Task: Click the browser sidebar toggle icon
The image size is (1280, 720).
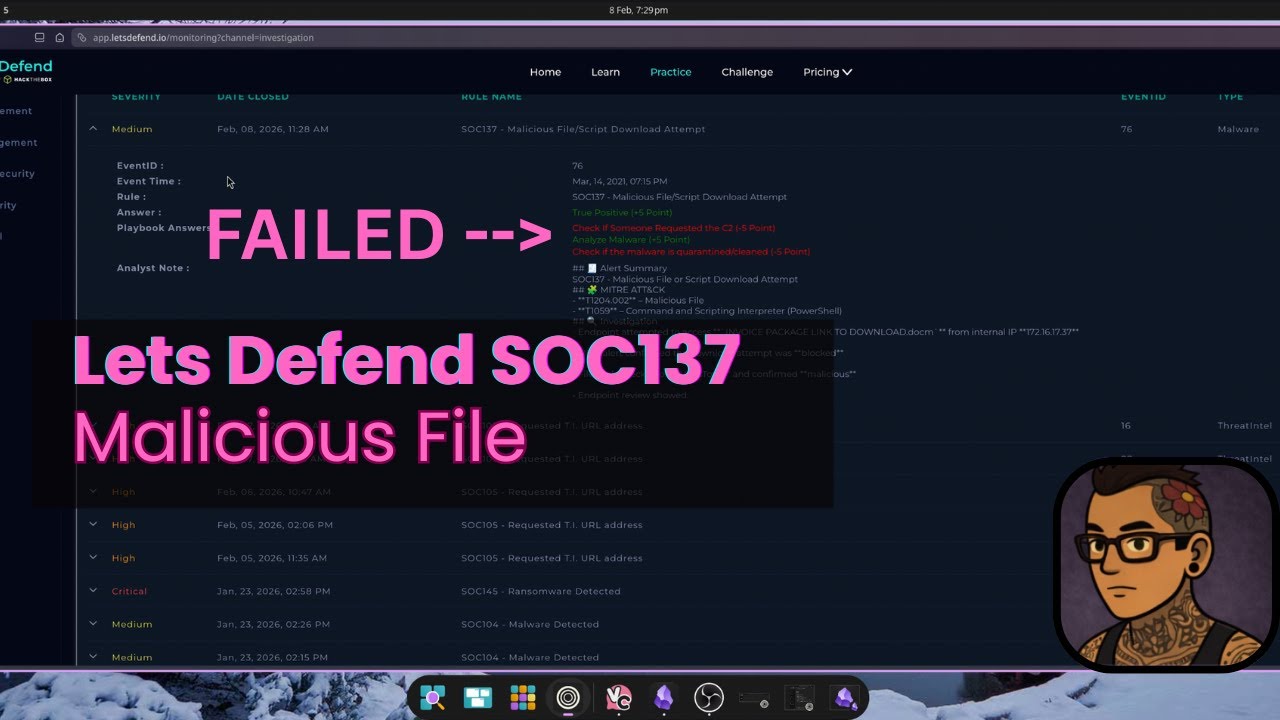Action: 39,37
